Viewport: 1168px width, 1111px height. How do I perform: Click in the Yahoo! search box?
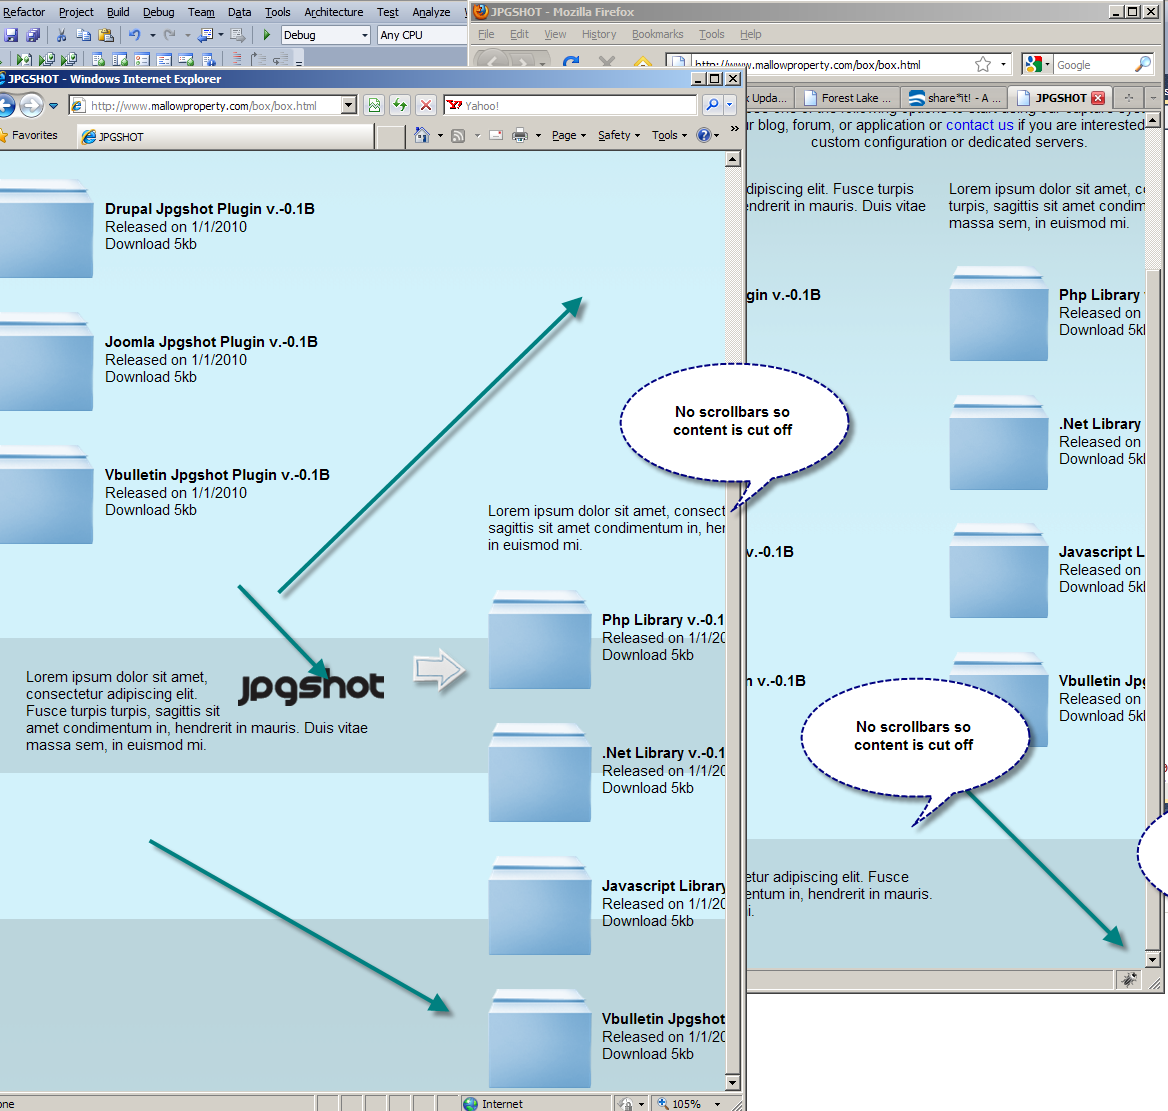580,105
